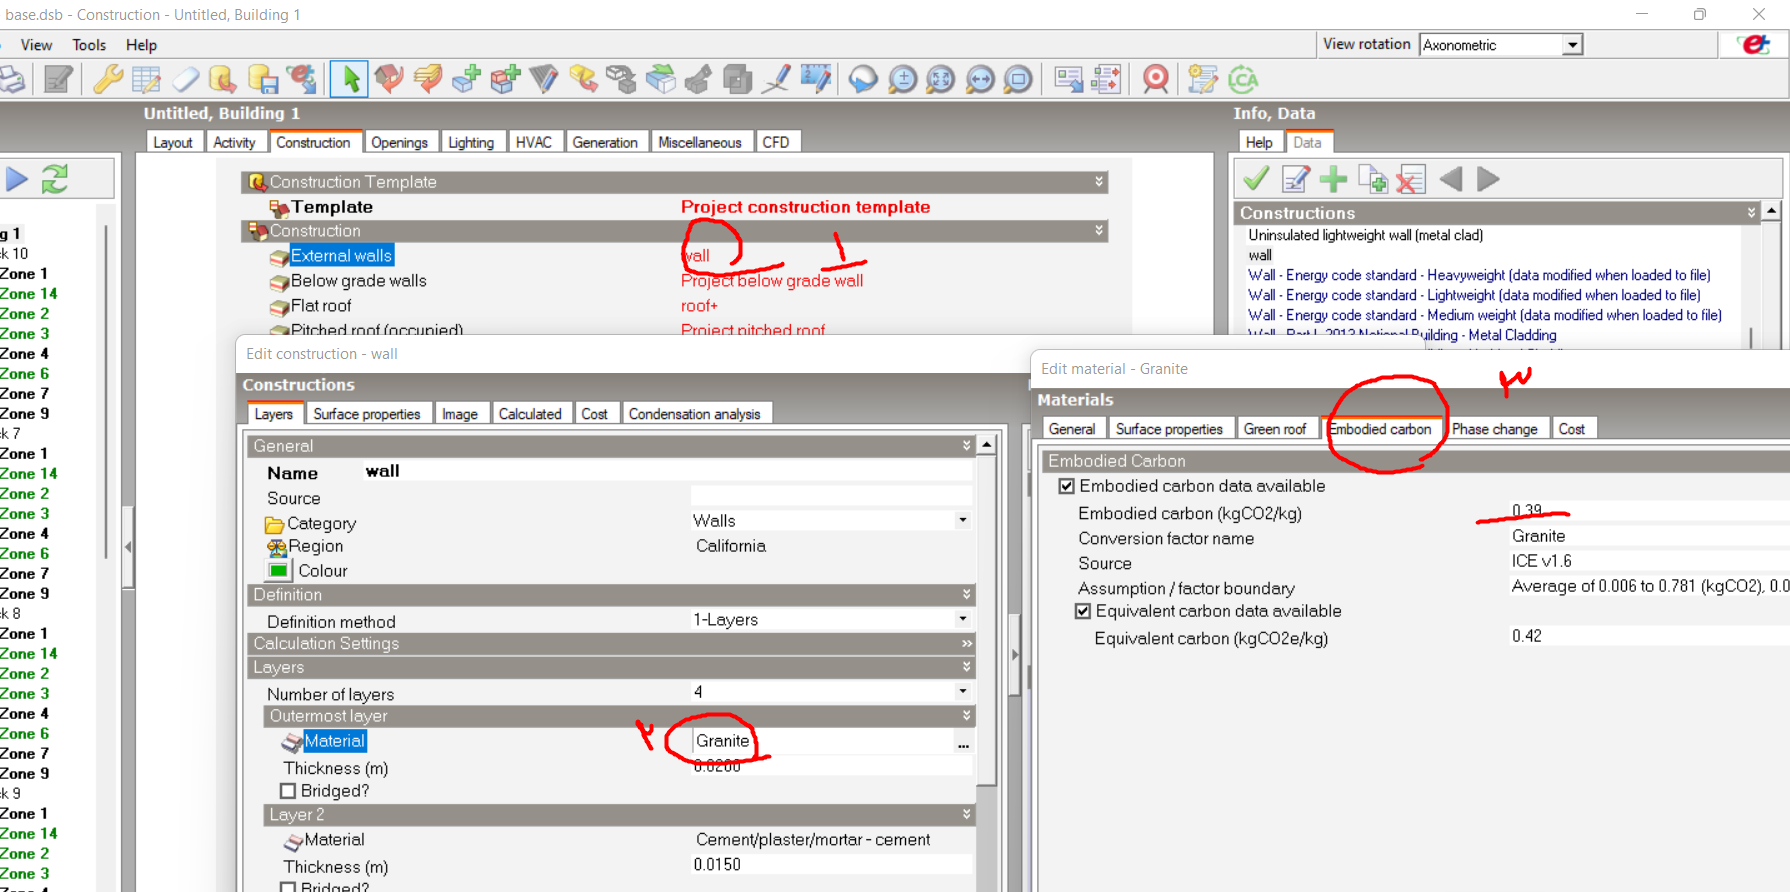Click the add new block icon
Screen dimensions: 1790x892
tap(466, 79)
